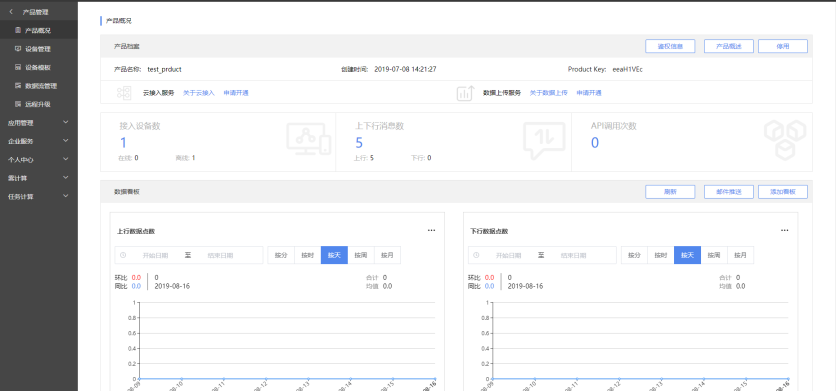
Task: Click the 停用 button
Action: (x=783, y=46)
